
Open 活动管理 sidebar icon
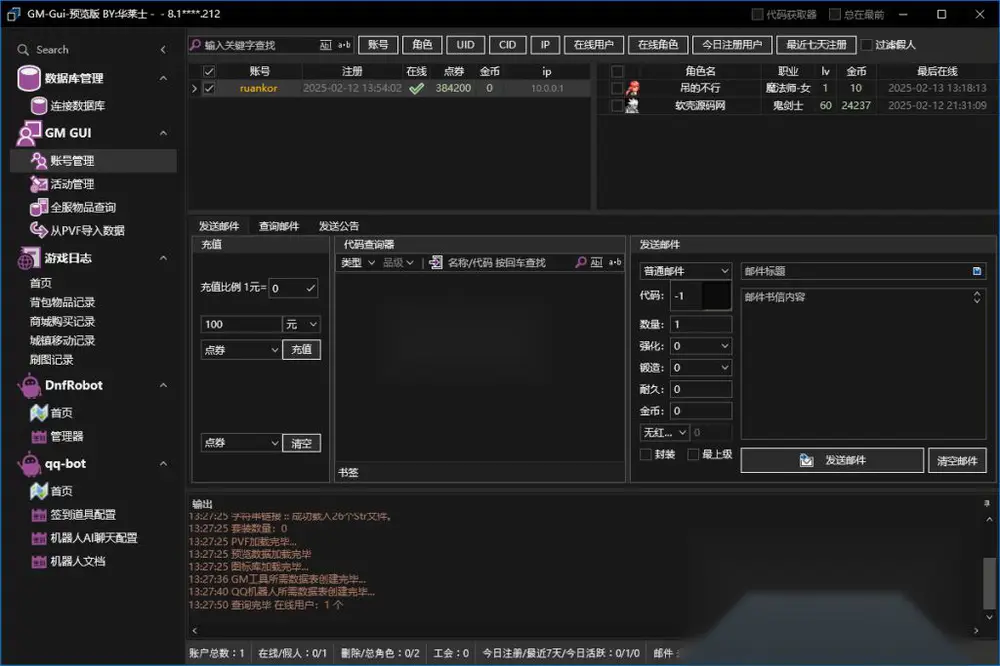39,184
